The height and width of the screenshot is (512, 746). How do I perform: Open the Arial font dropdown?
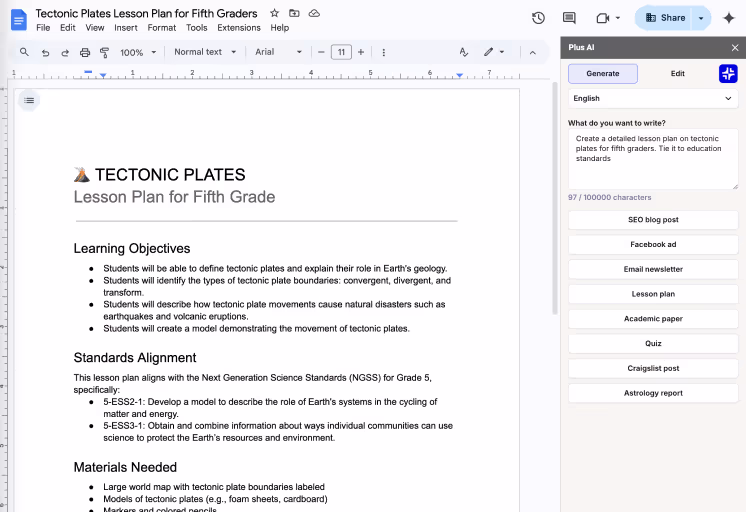click(x=278, y=52)
